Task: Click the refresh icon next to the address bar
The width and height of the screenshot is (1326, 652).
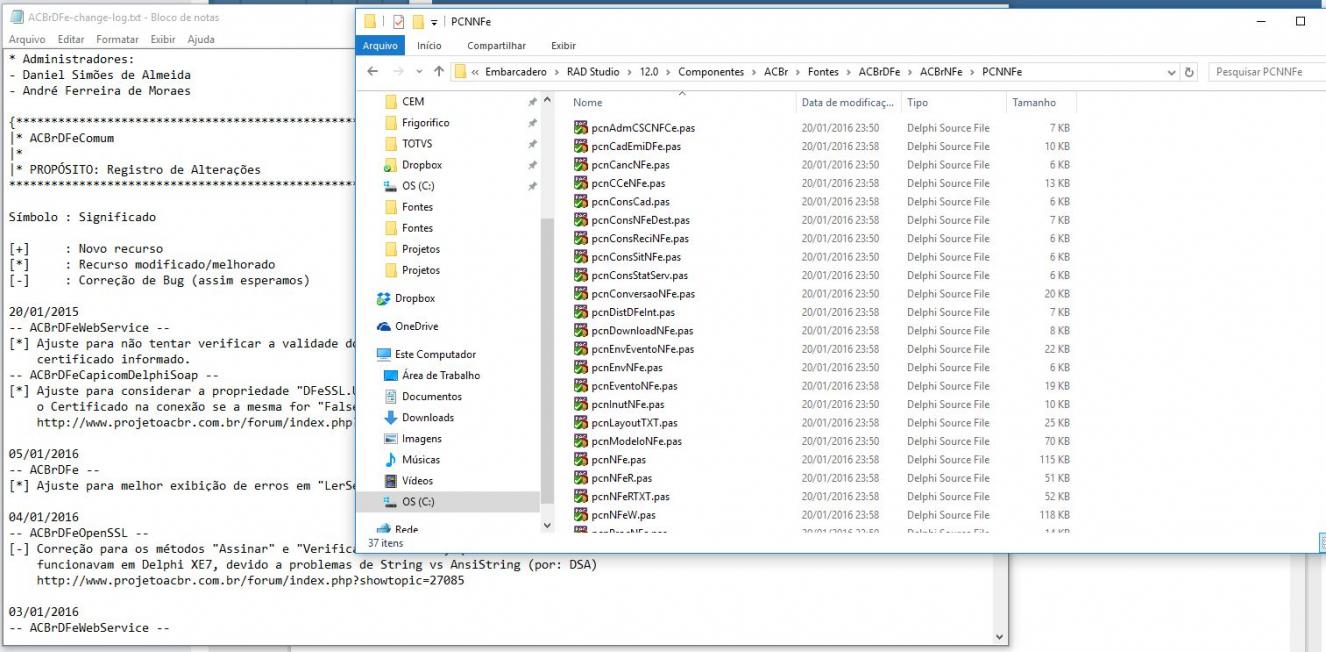Action: point(1189,72)
